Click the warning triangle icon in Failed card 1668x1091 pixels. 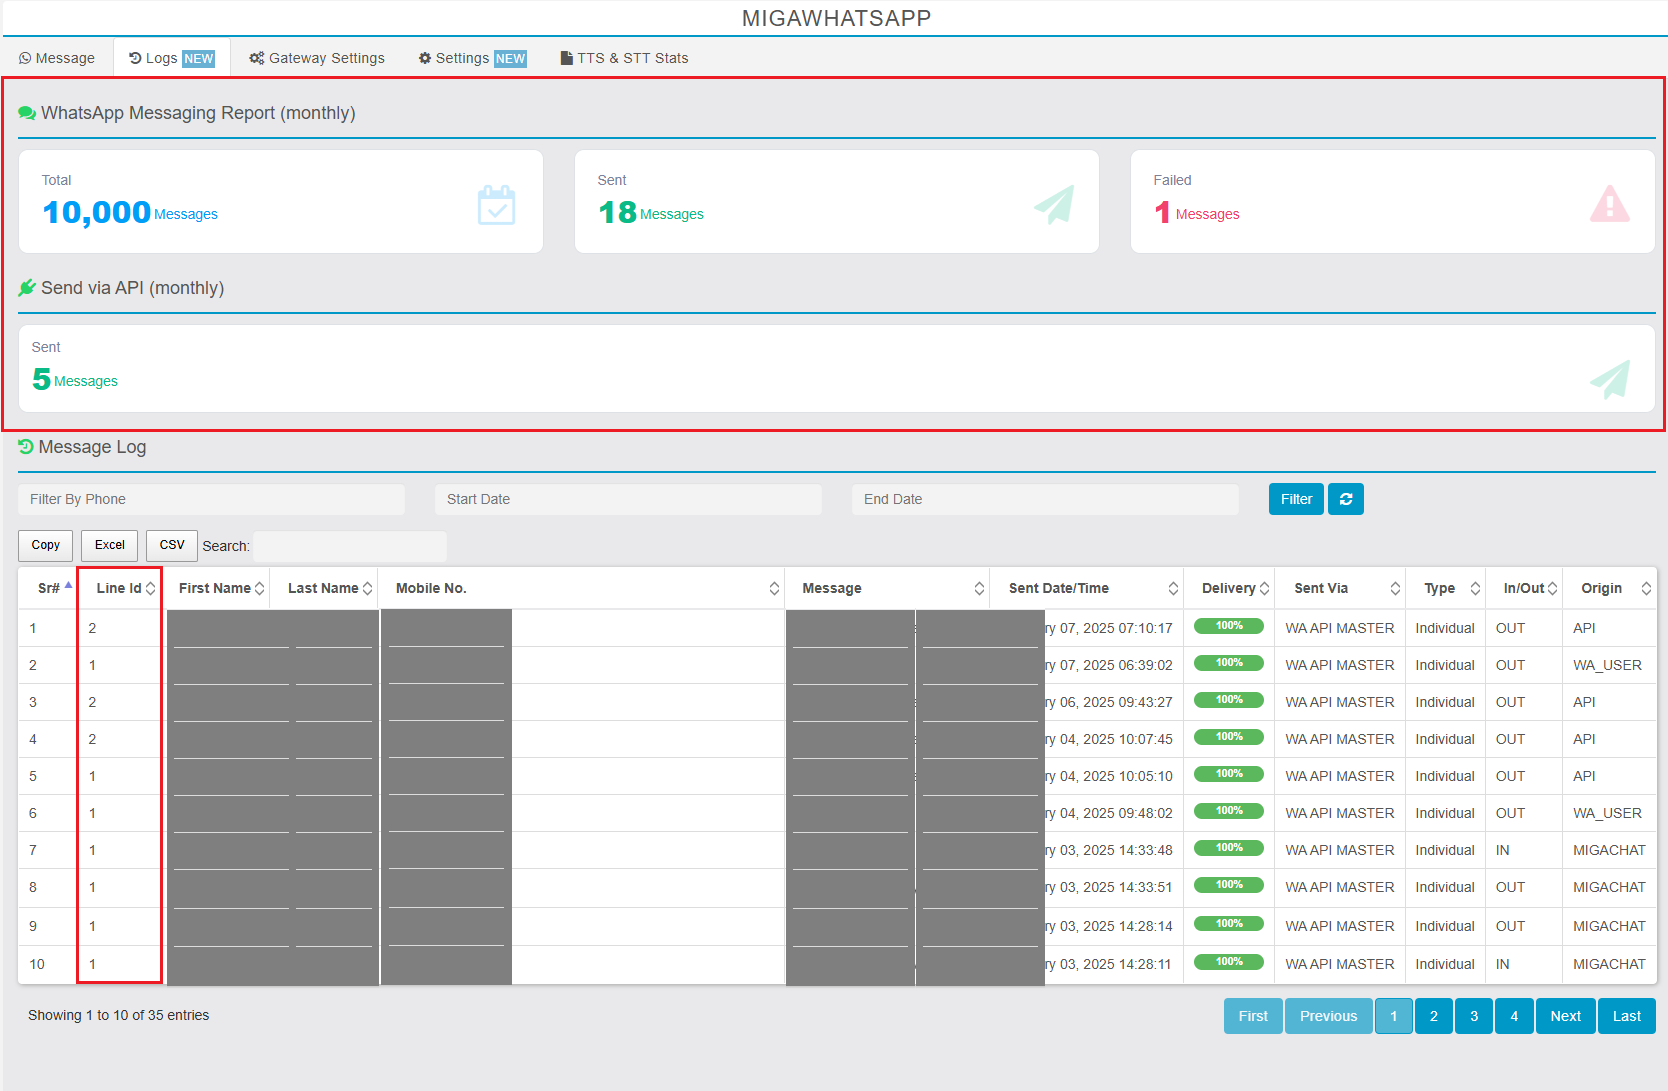pyautogui.click(x=1609, y=204)
